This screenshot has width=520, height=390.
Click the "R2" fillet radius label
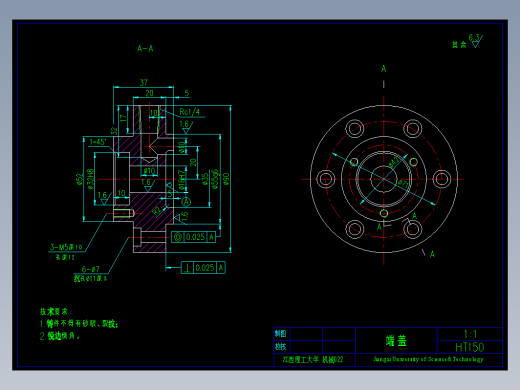(x=157, y=211)
